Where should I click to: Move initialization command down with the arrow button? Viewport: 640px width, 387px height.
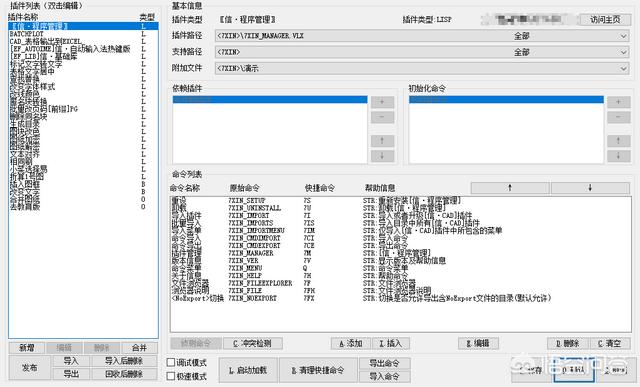point(618,156)
